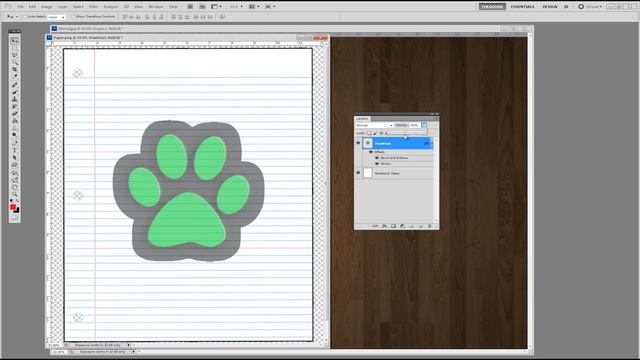
Task: Open the blend mode Normal dropdown
Action: 374,125
